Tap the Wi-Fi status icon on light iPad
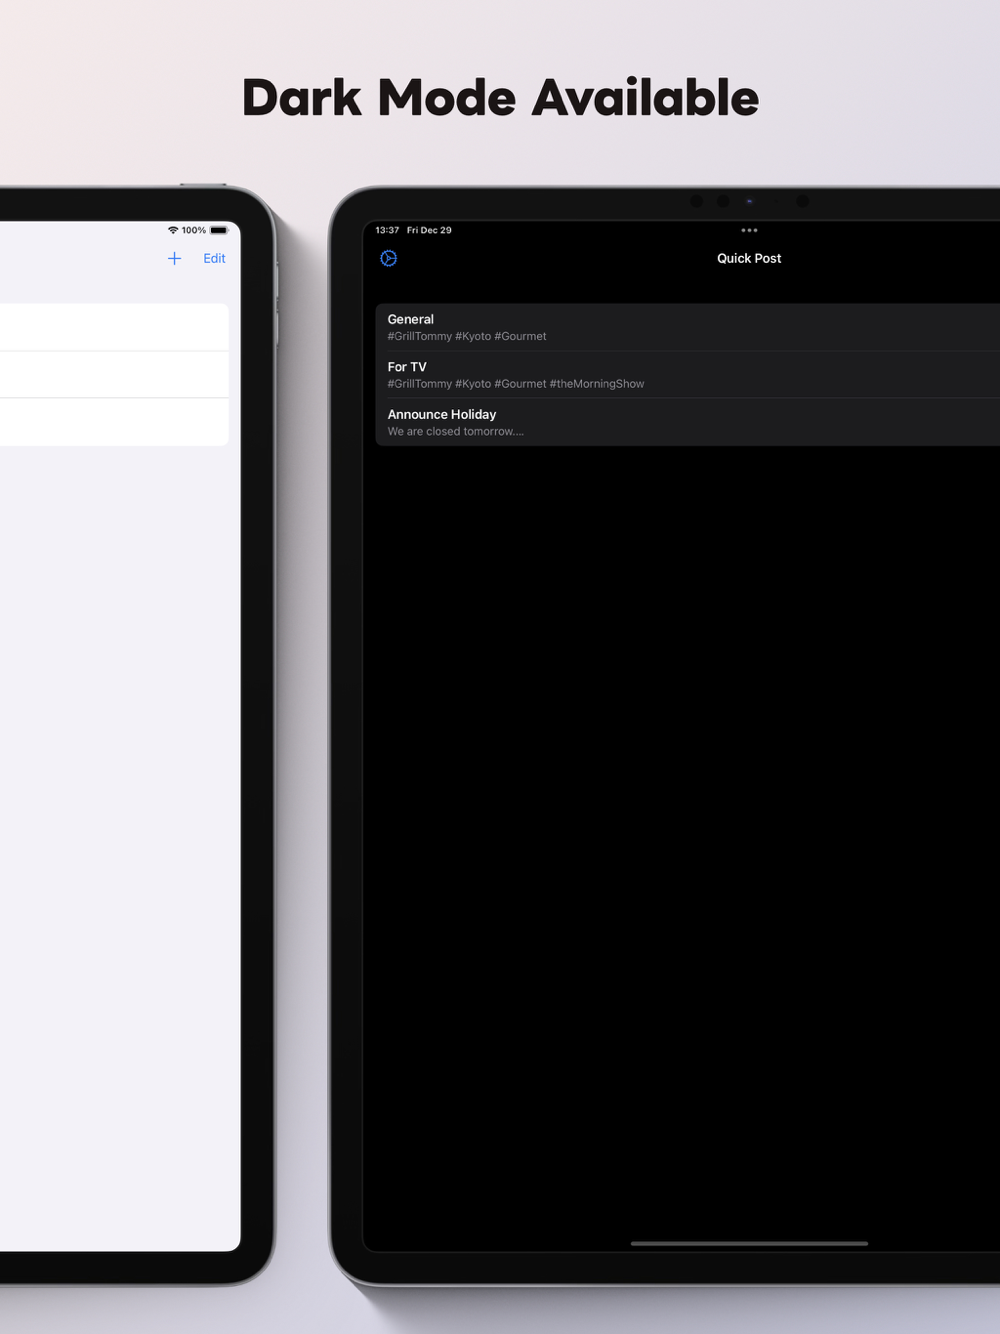The width and height of the screenshot is (1000, 1334). pos(173,230)
